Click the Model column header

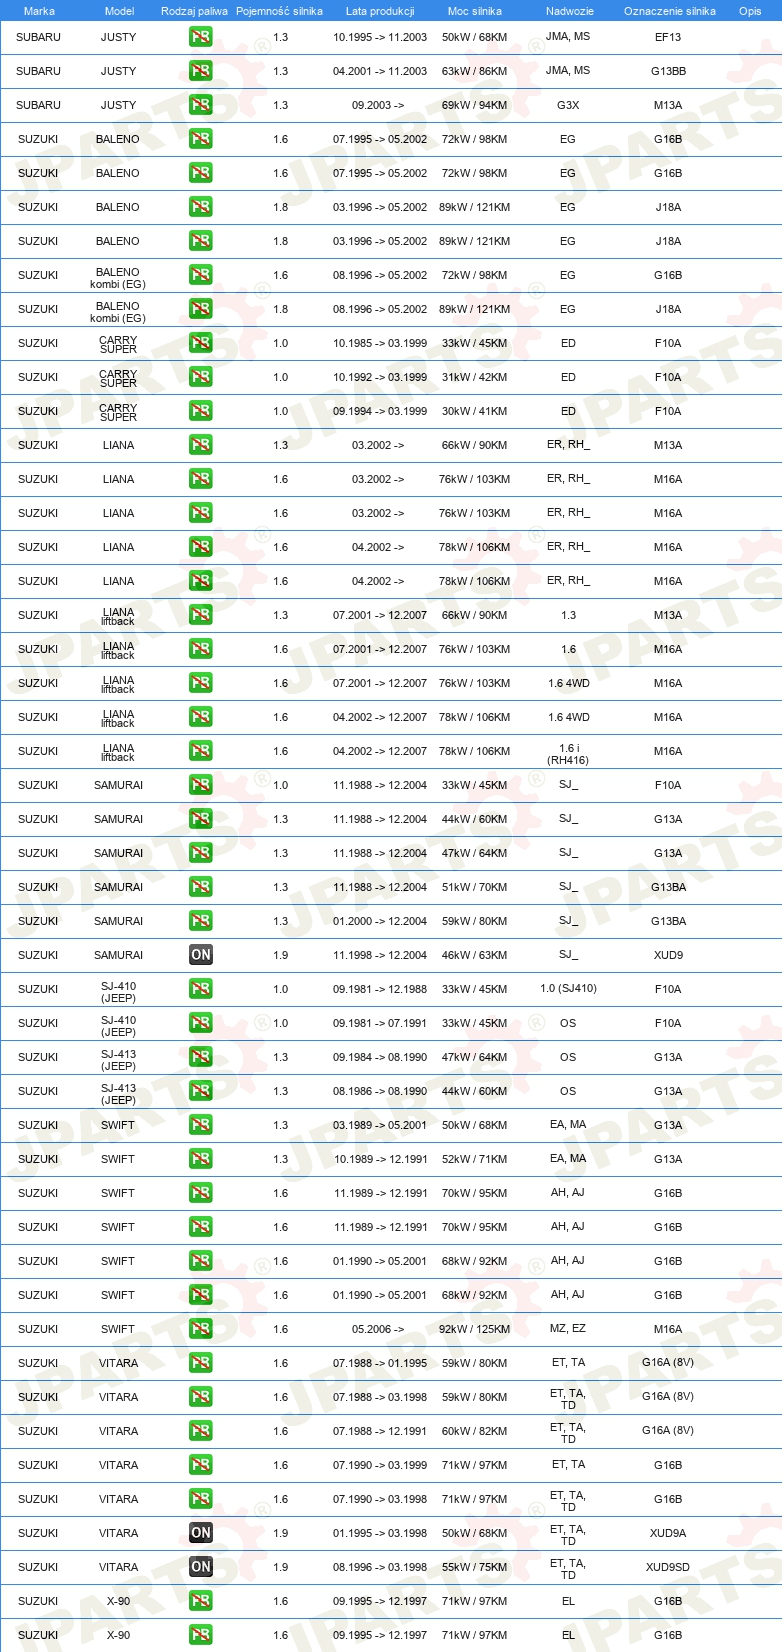point(119,11)
